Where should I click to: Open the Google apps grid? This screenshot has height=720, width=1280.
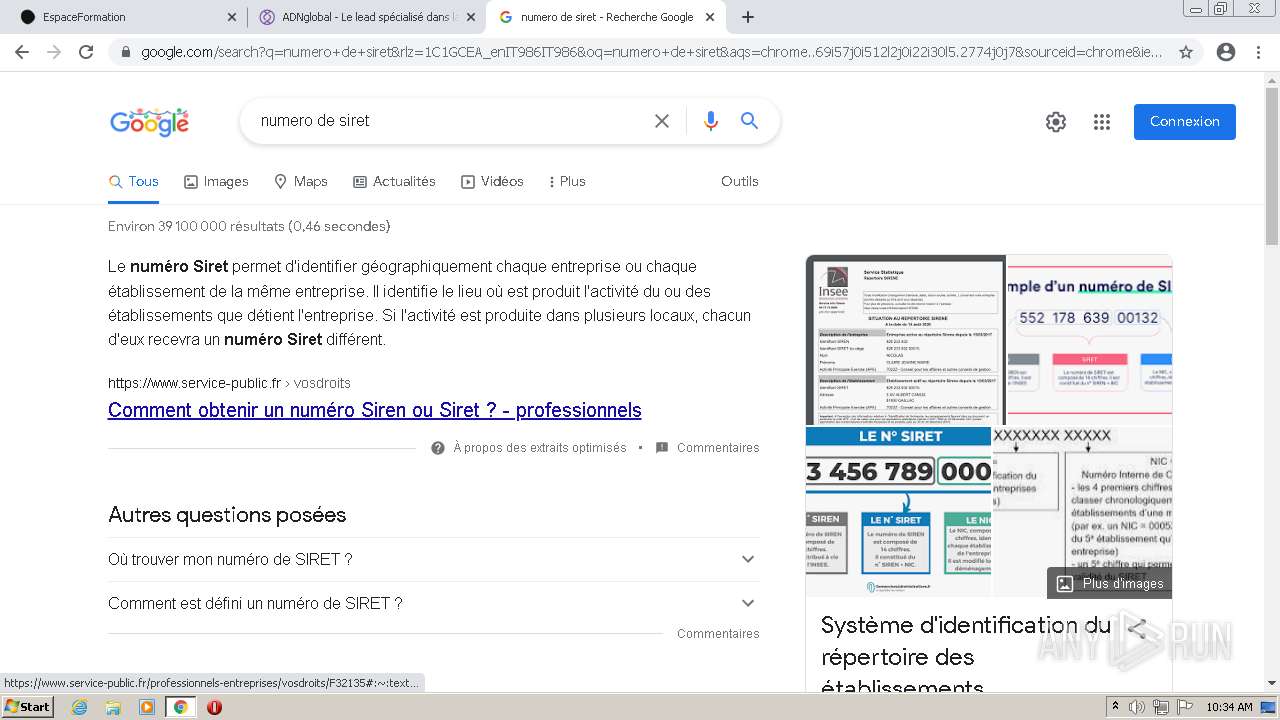pos(1102,122)
